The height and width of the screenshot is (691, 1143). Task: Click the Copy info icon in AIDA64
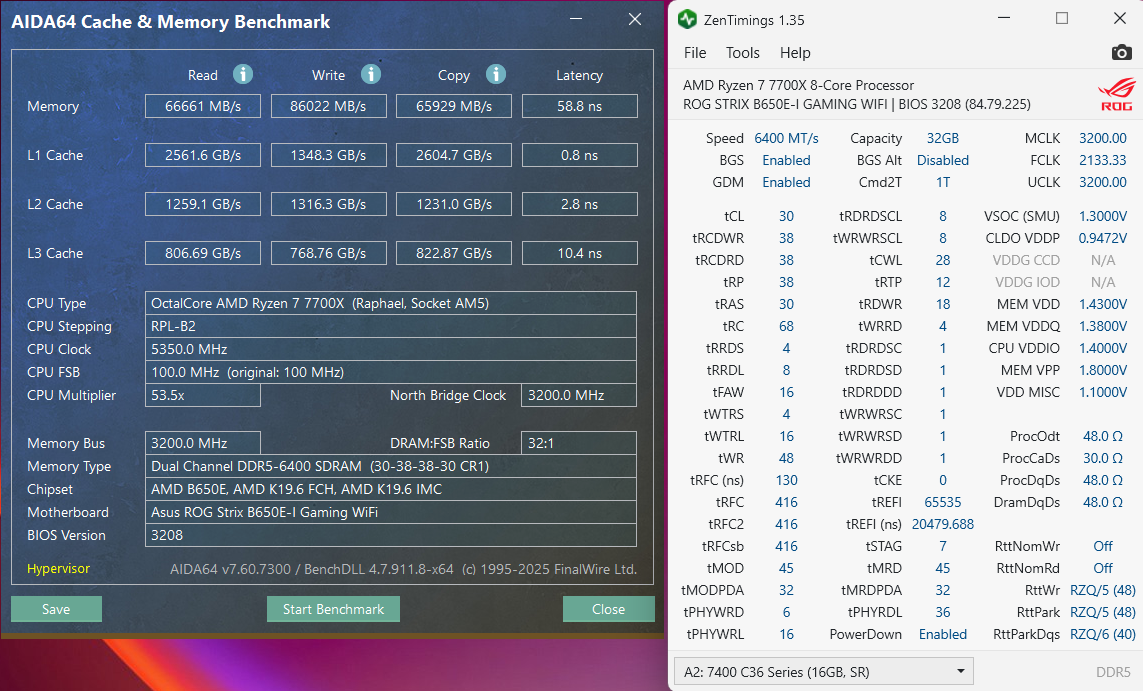496,74
